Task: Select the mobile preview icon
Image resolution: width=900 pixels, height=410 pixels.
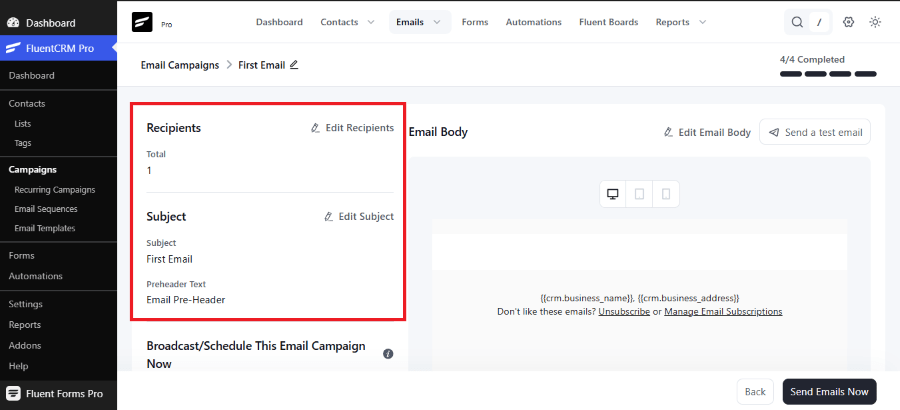Action: (666, 194)
